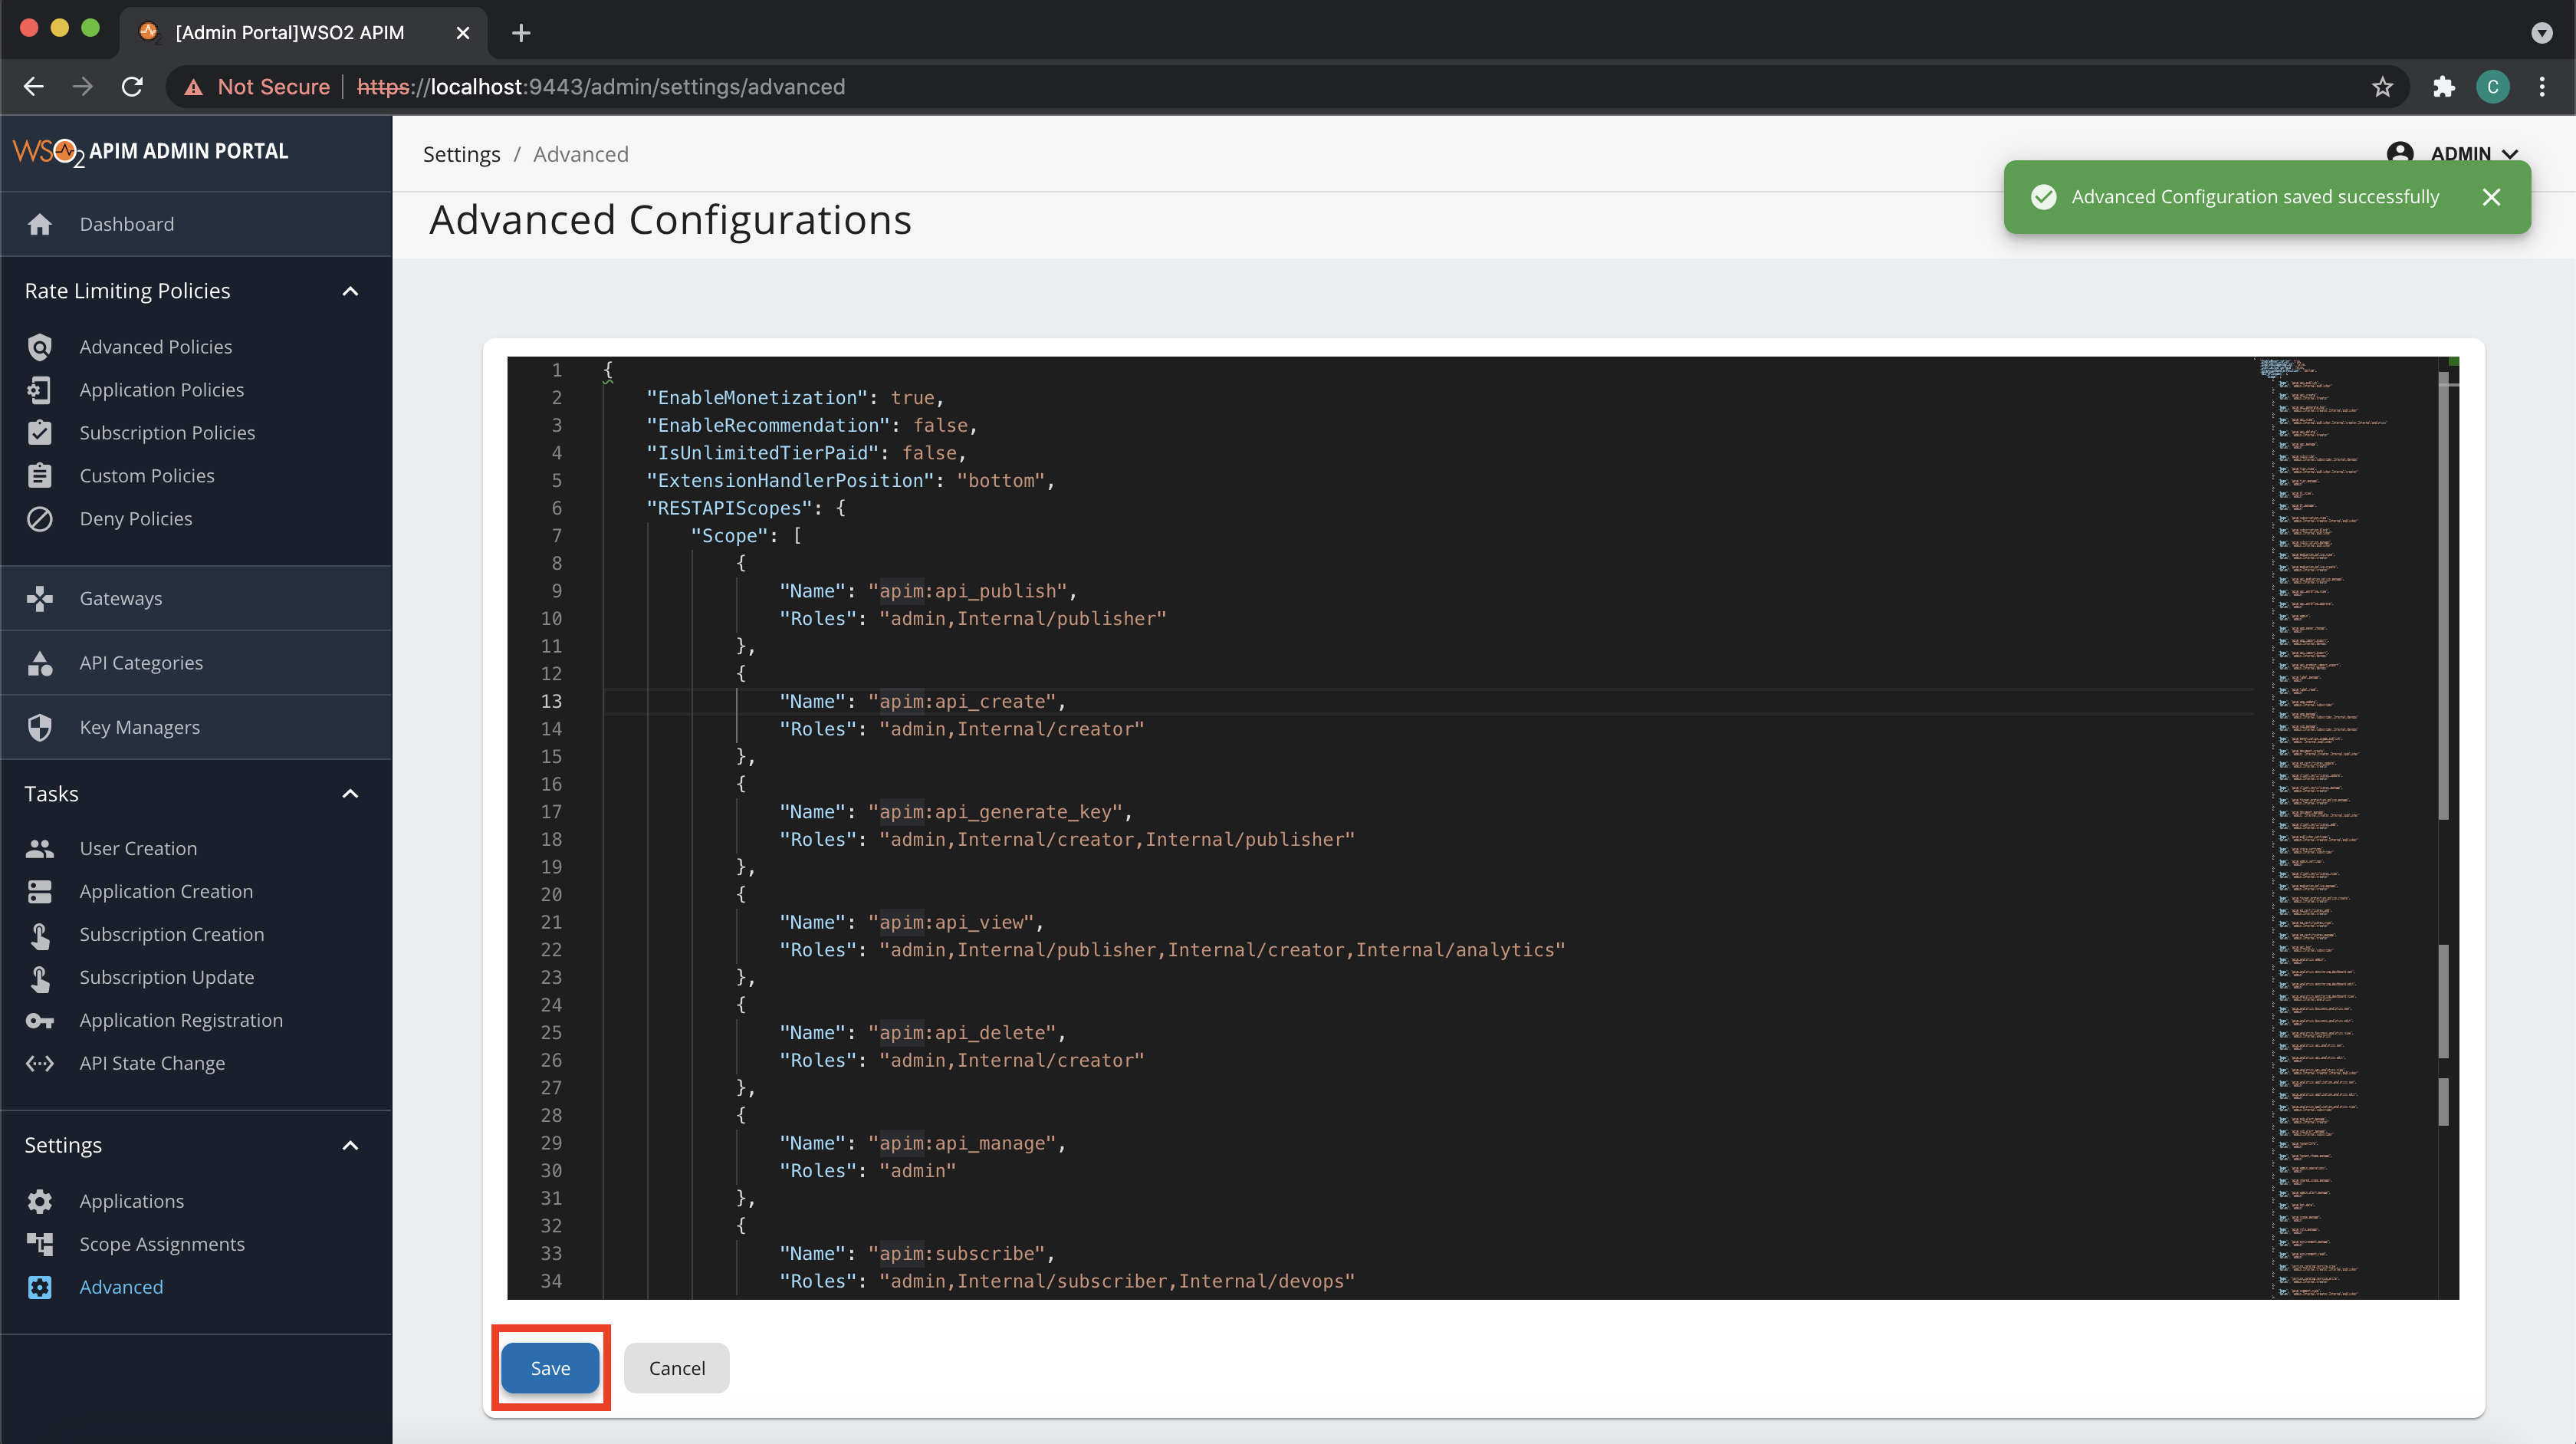Viewport: 2576px width, 1444px height.
Task: Save the Advanced Configurations
Action: pos(549,1368)
